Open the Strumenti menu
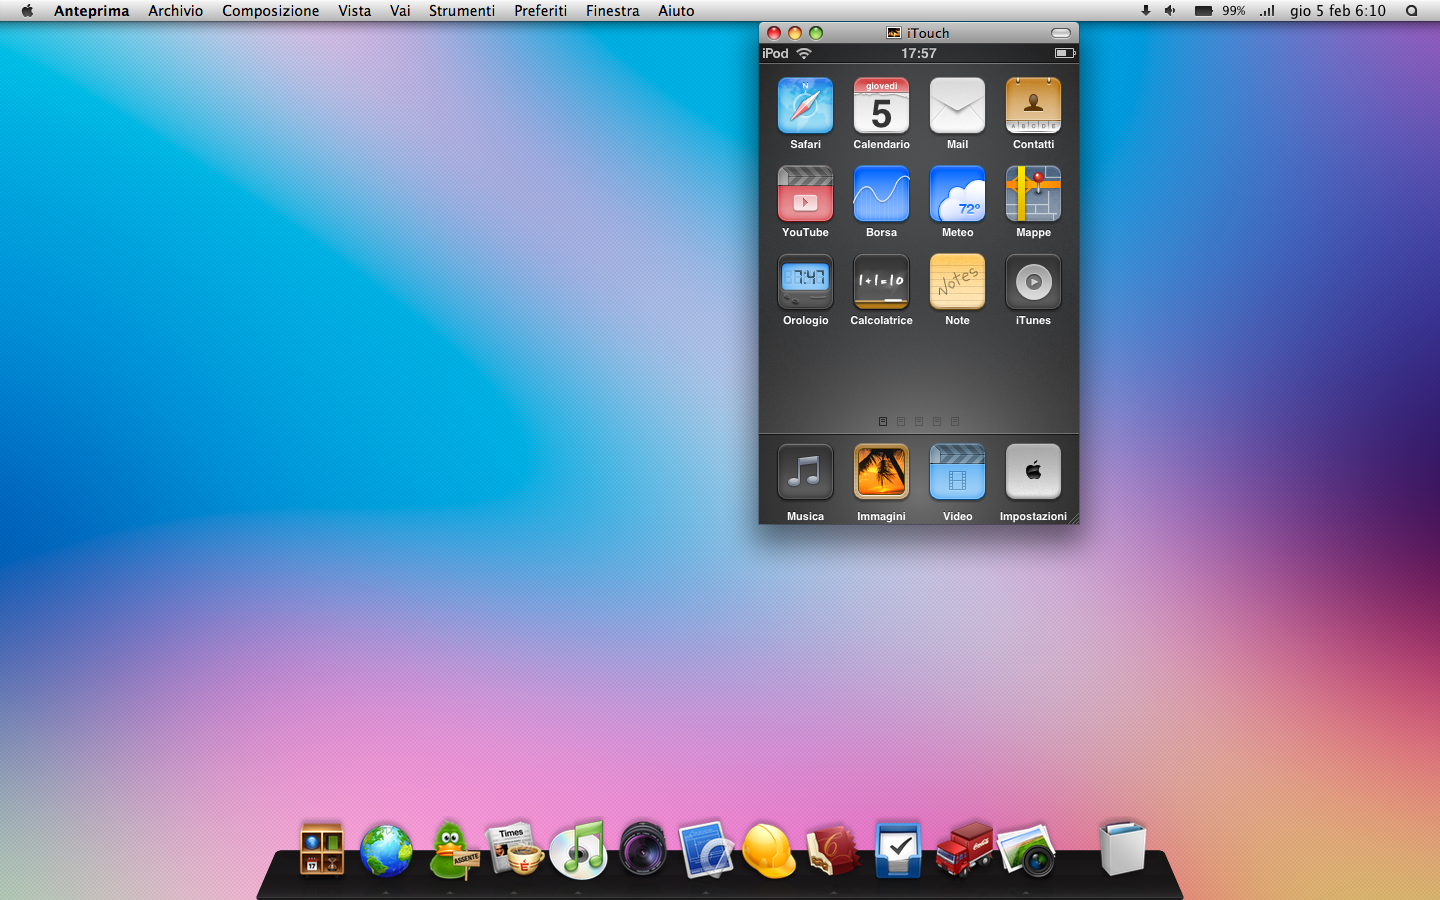This screenshot has height=900, width=1440. (462, 11)
